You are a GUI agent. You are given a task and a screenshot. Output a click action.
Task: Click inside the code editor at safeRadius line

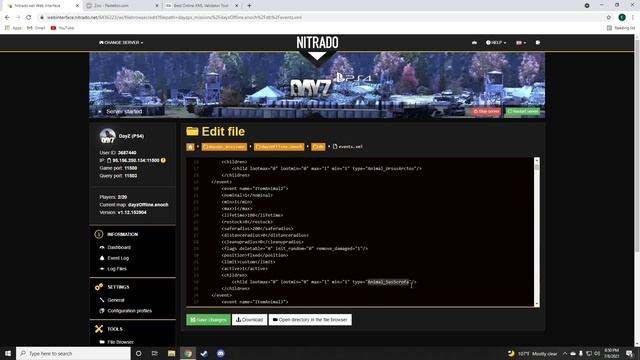click(x=257, y=229)
